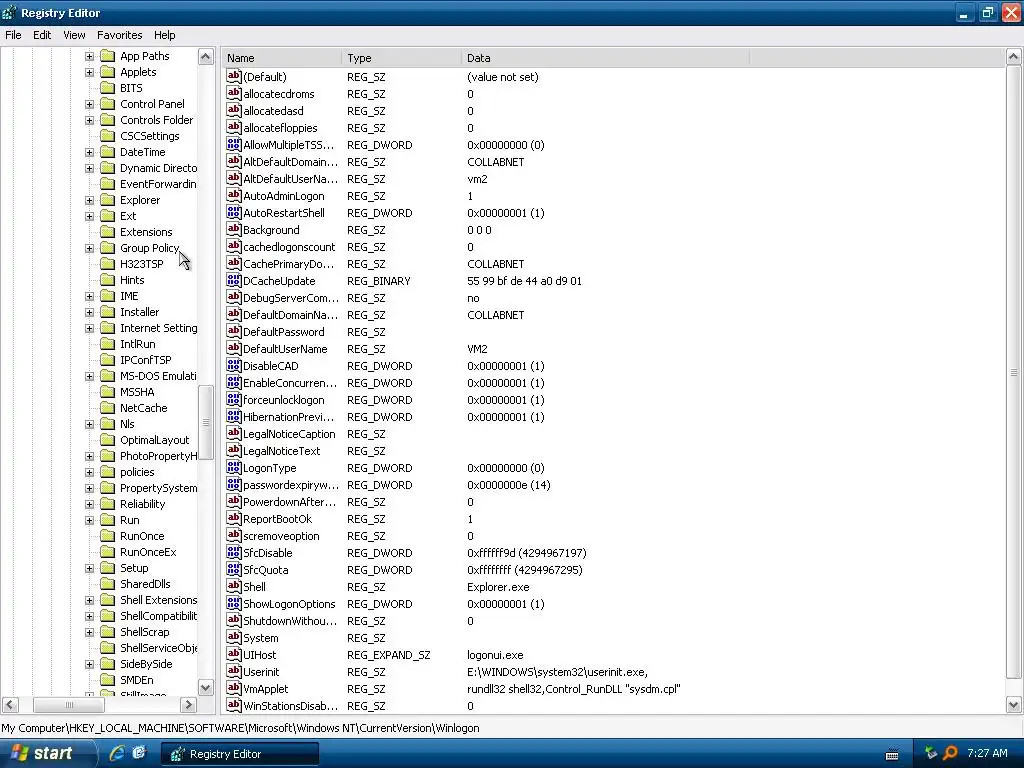Image resolution: width=1024 pixels, height=768 pixels.
Task: Click the 7:27 AM clock
Action: tap(987, 753)
